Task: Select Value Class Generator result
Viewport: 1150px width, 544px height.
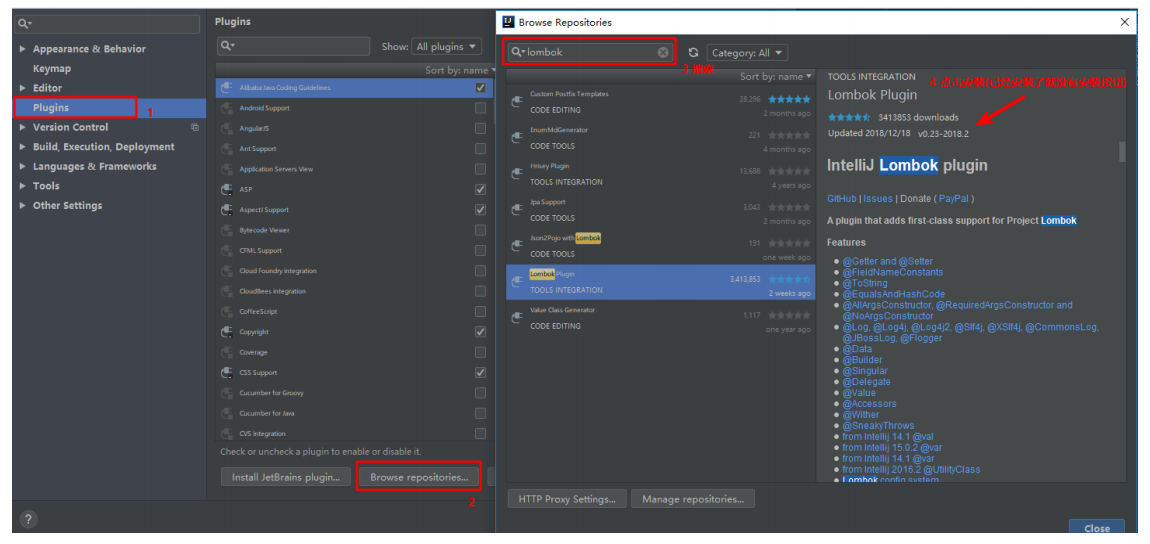Action: [x=661, y=317]
